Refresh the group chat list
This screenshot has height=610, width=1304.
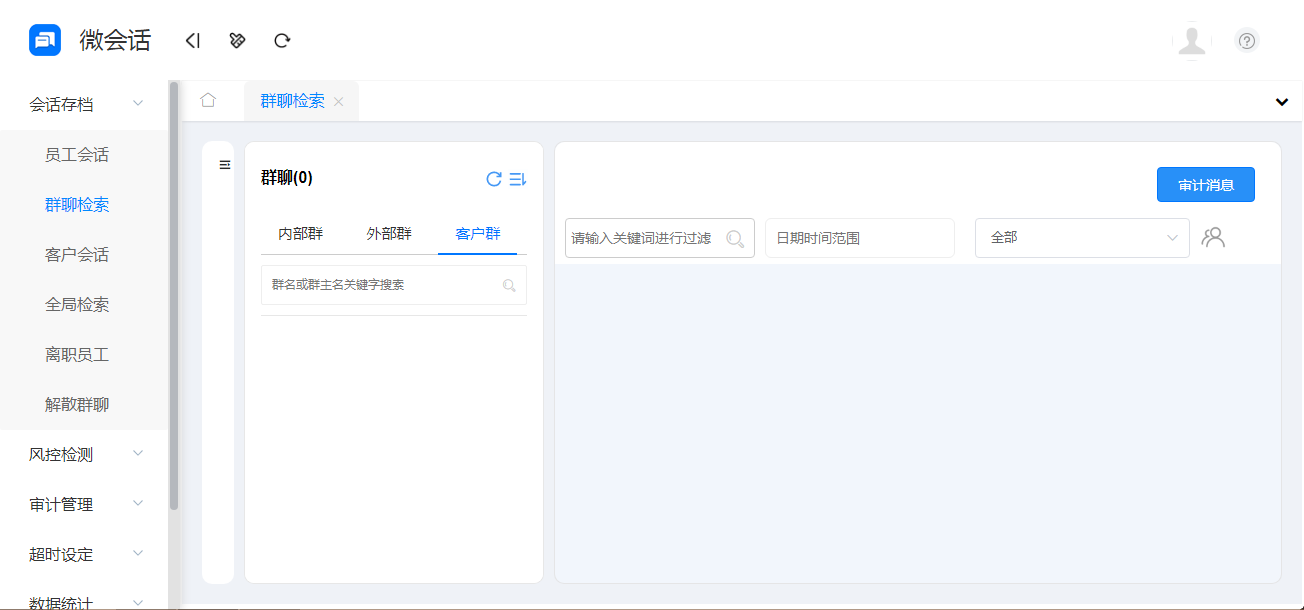492,178
